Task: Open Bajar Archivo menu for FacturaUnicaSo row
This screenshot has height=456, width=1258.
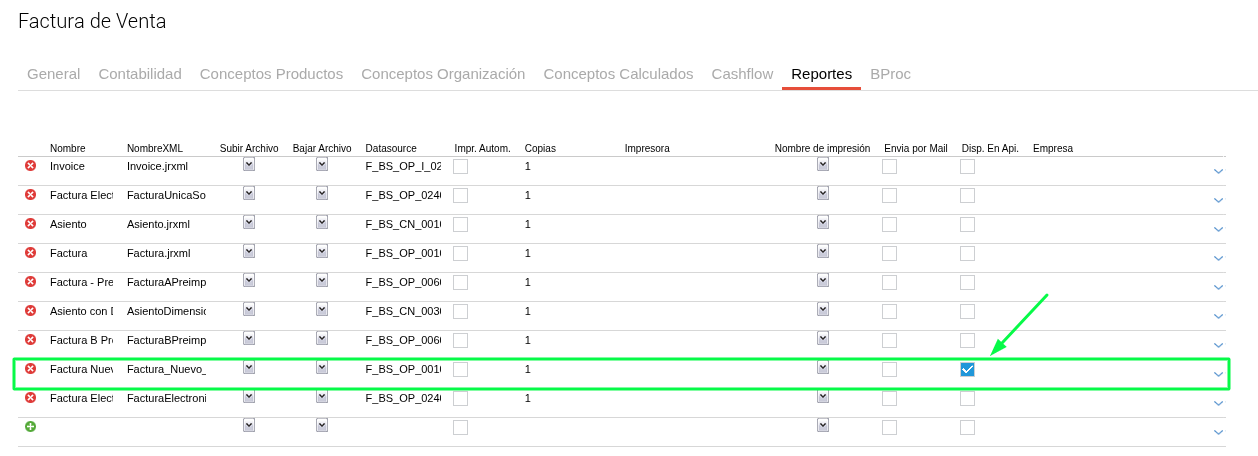Action: coord(322,193)
